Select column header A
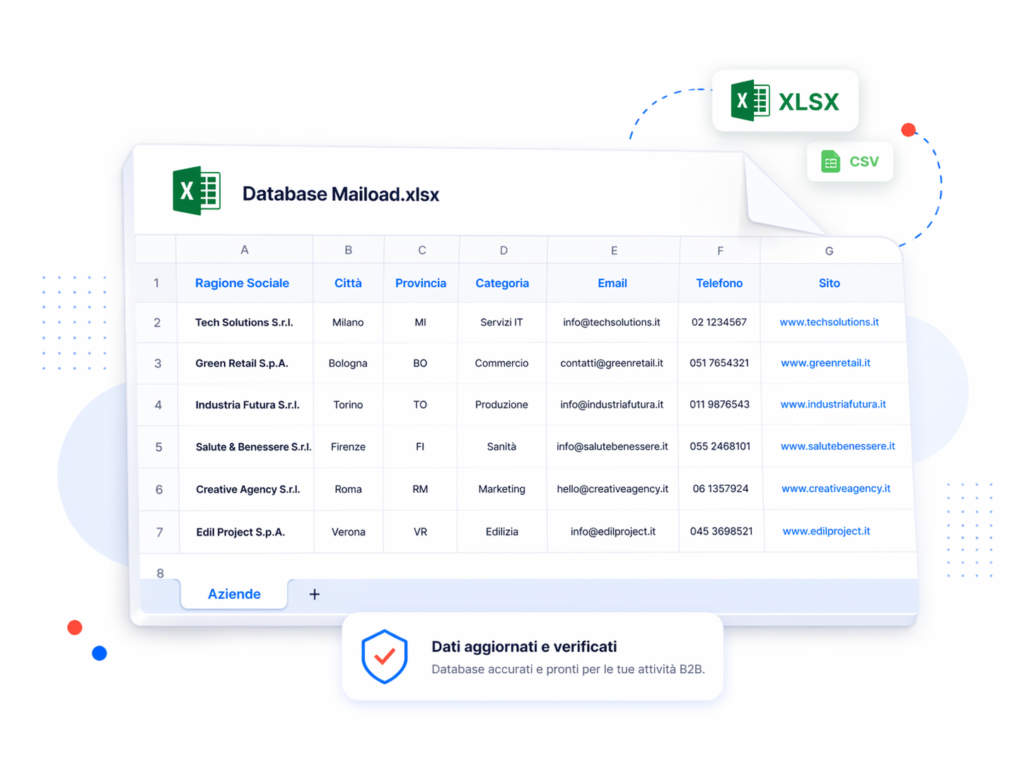 click(x=243, y=249)
